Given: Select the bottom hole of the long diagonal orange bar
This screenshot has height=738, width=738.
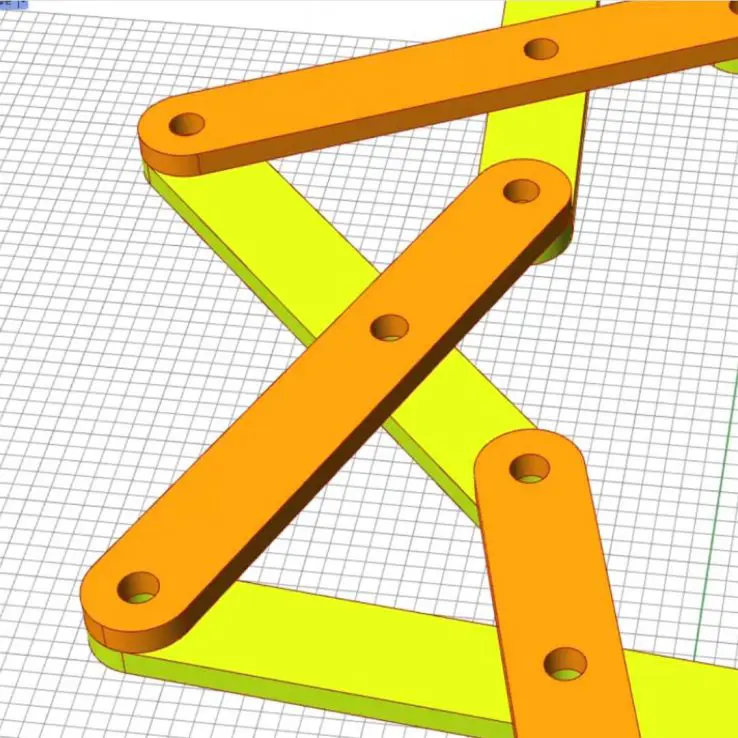Looking at the screenshot, I should 139,588.
